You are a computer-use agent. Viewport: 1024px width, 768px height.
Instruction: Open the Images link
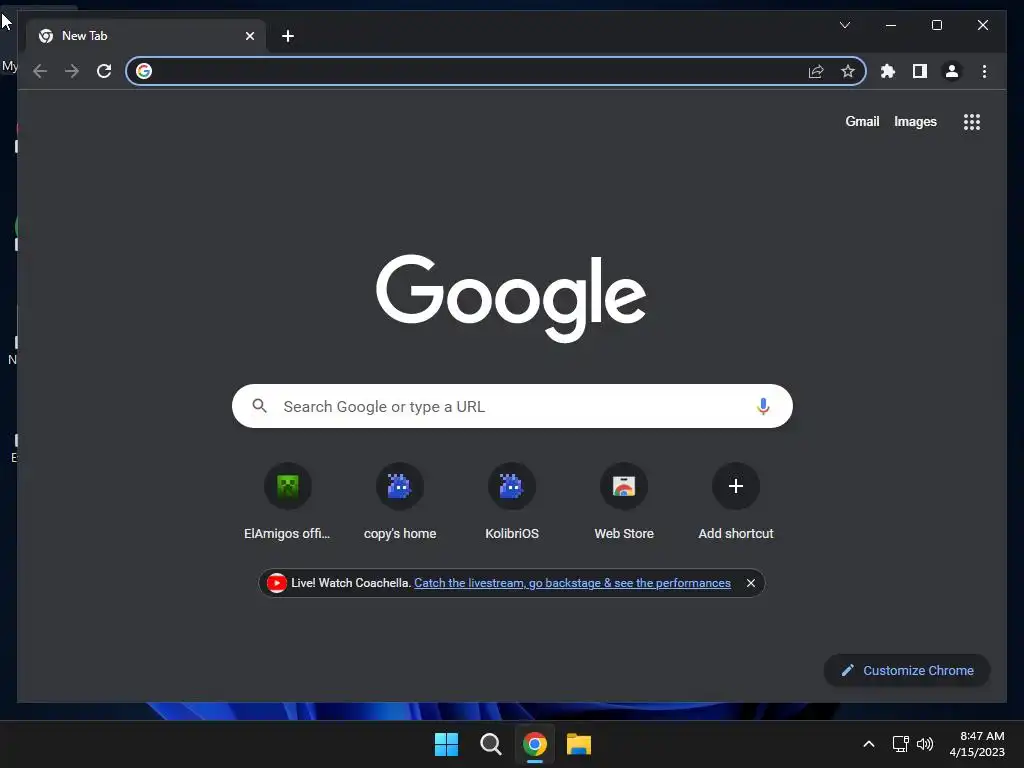[x=915, y=121]
